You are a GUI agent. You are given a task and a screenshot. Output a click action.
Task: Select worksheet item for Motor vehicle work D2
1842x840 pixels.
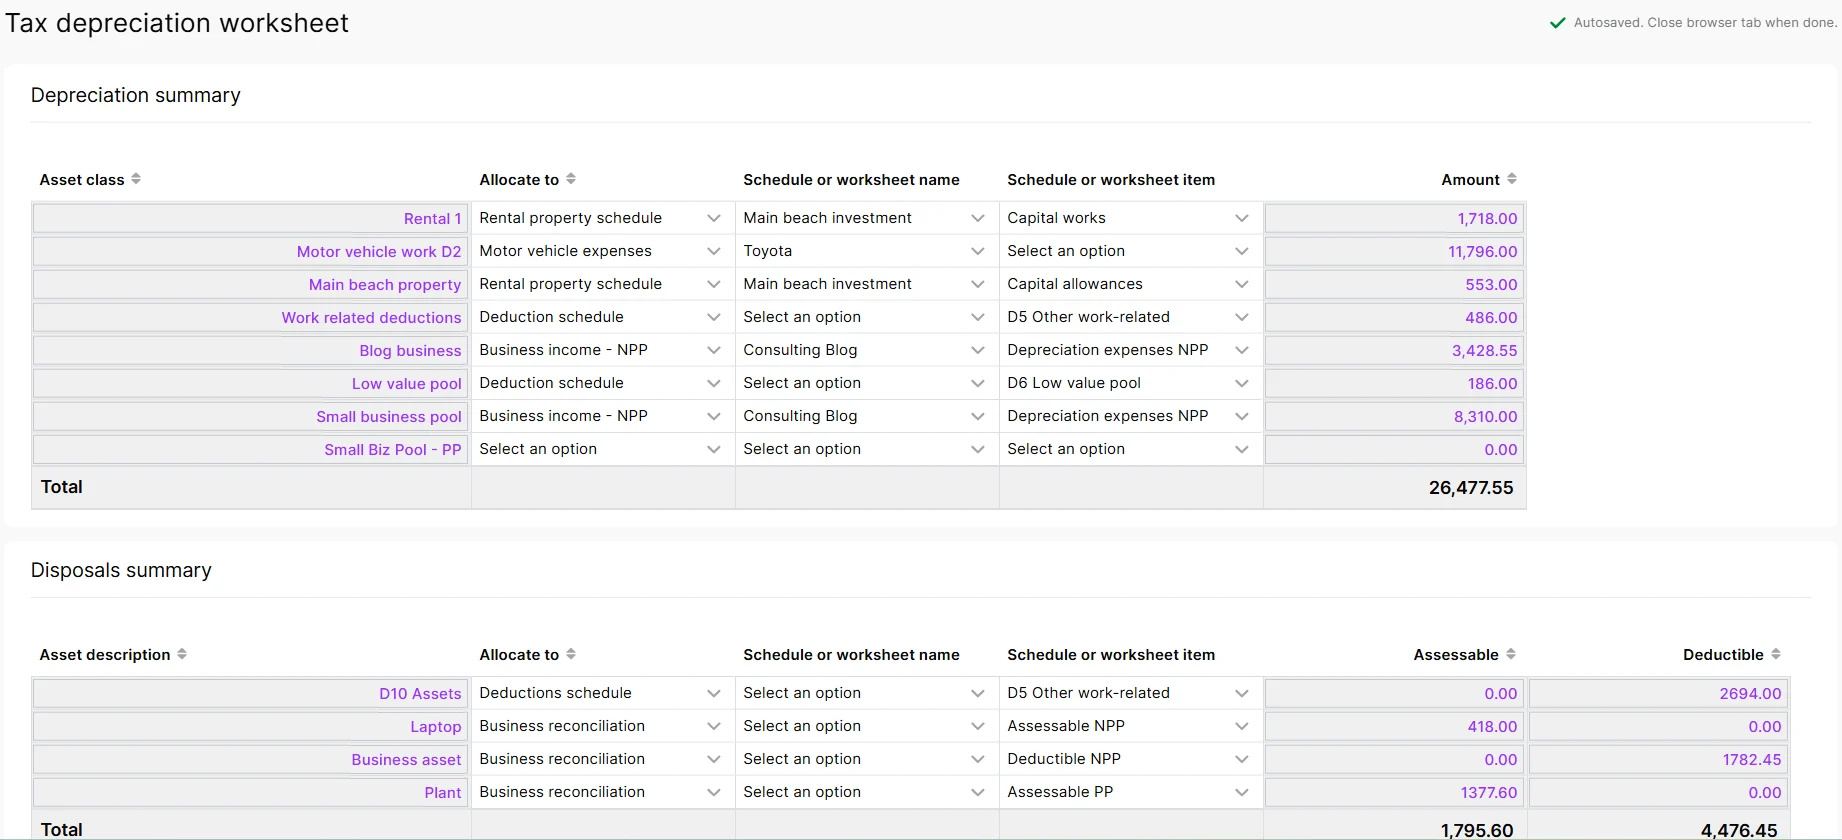(x=1129, y=251)
